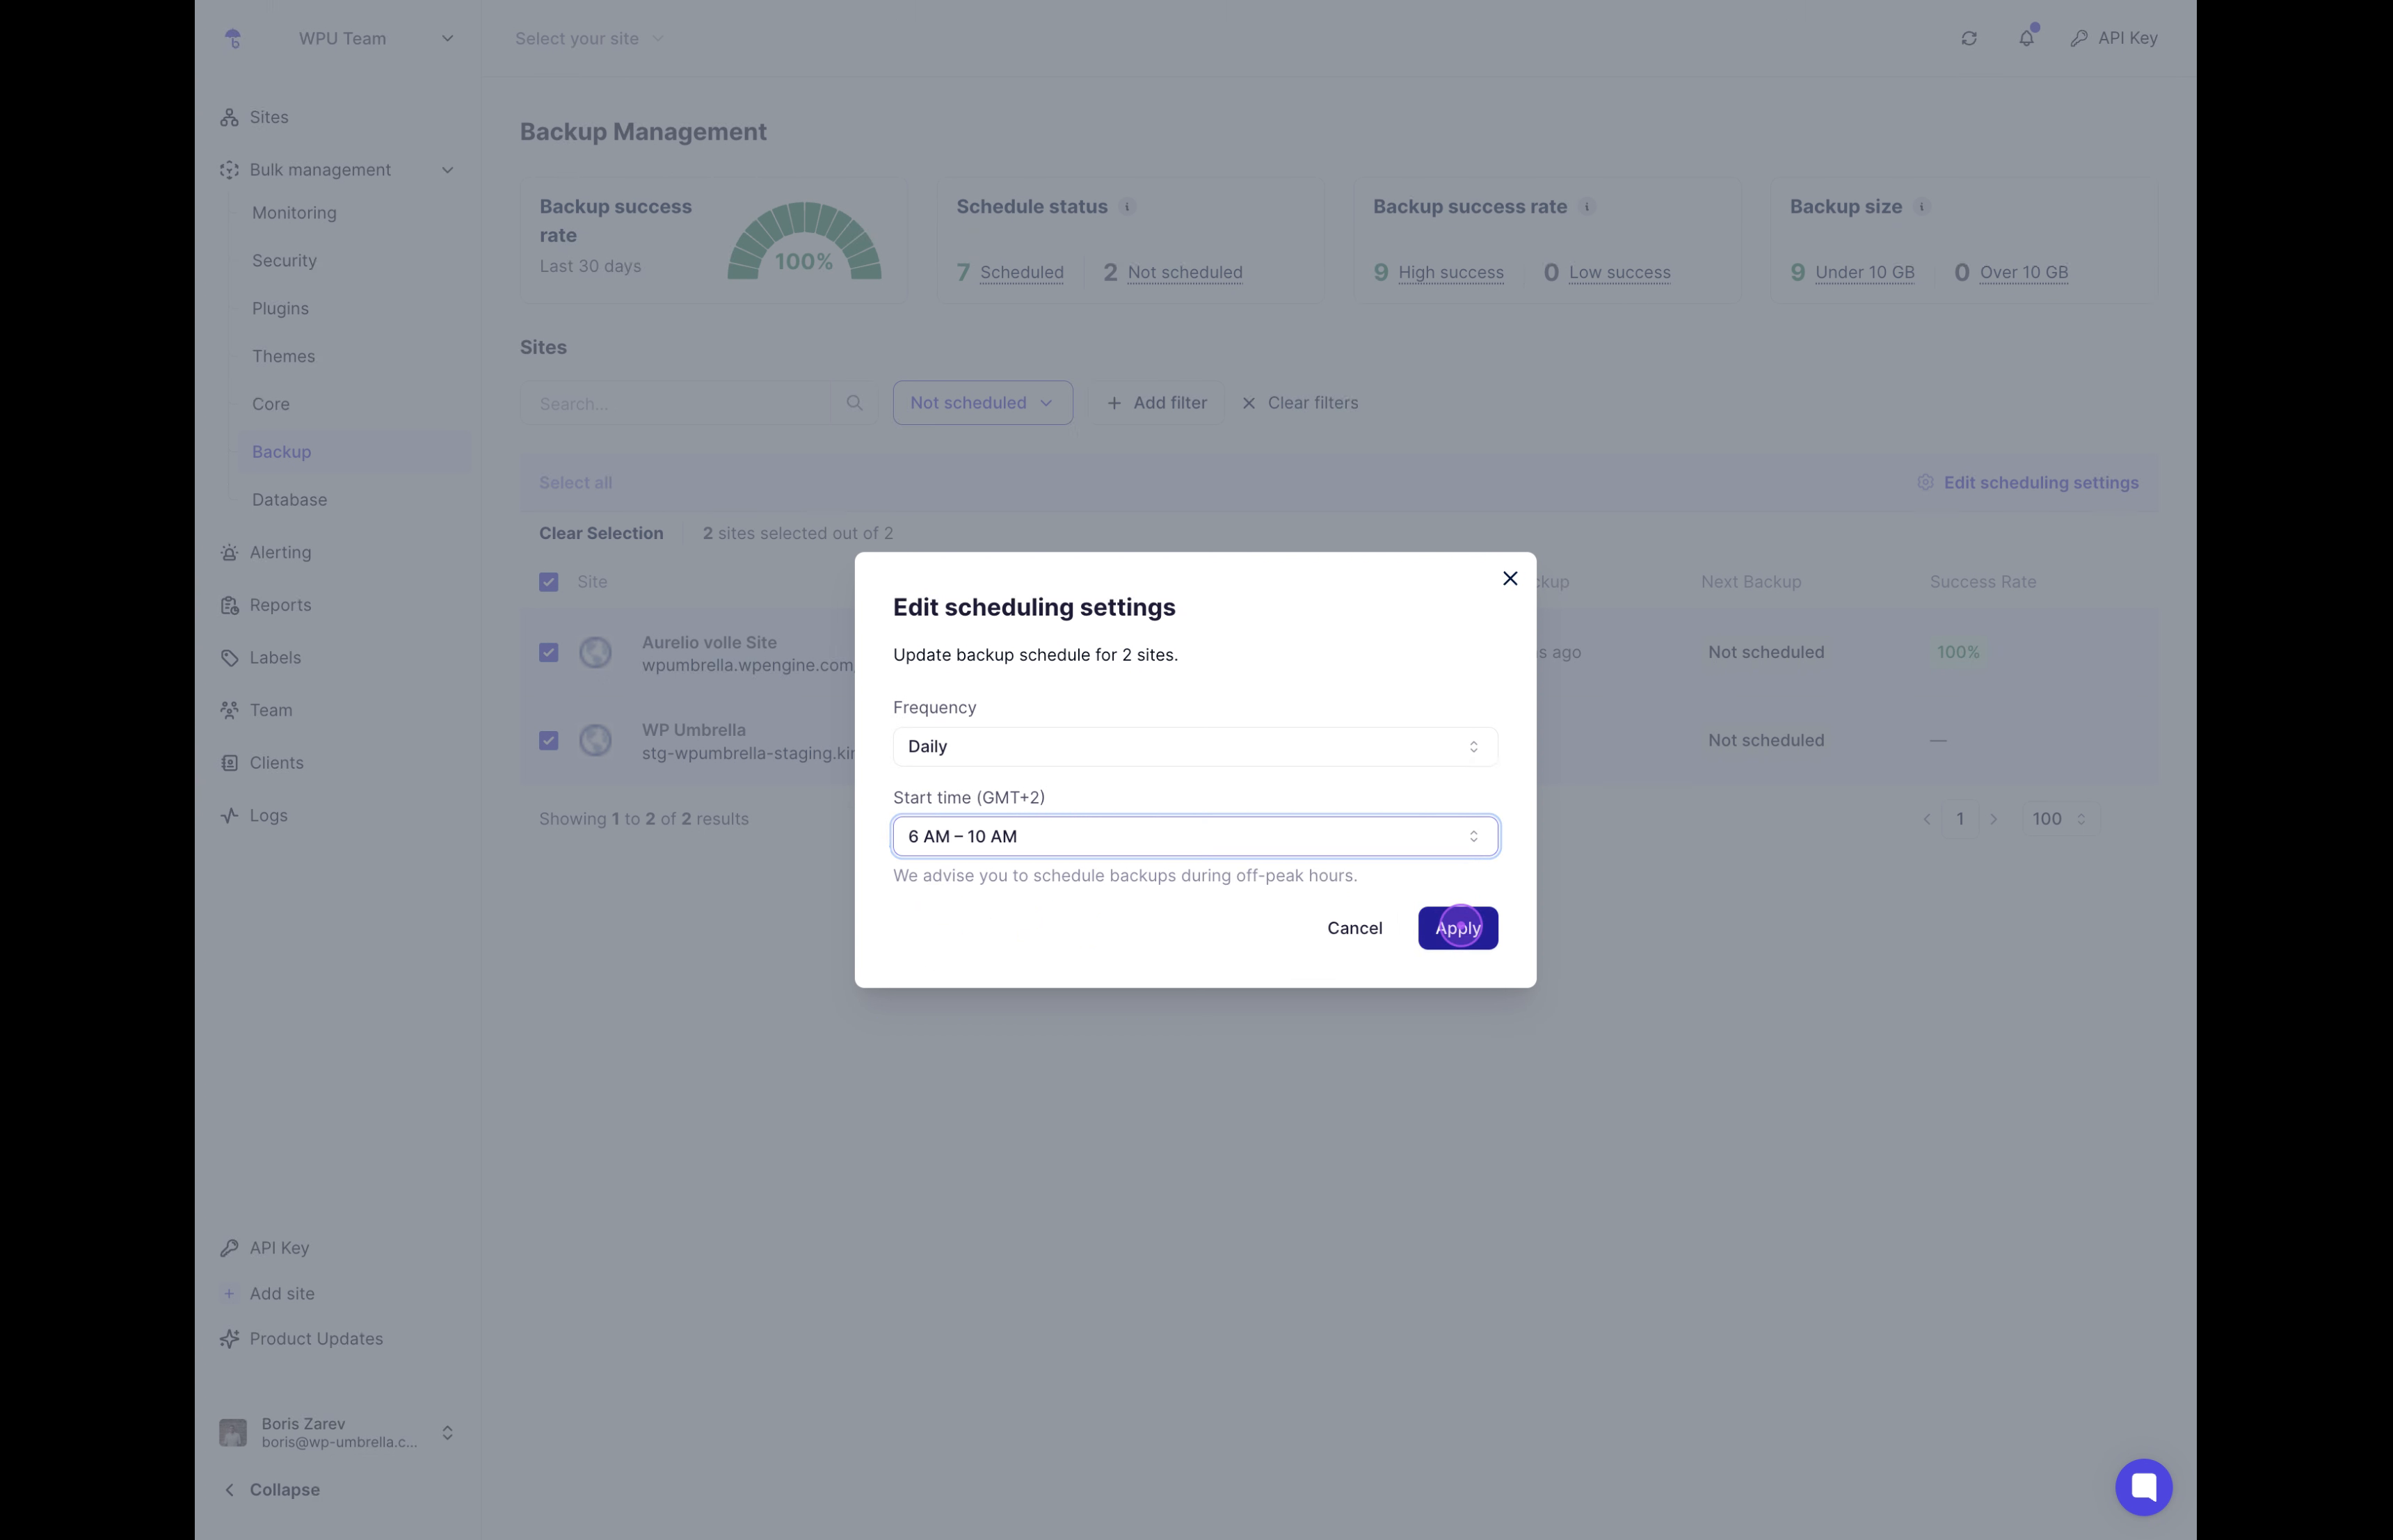Click Edit scheduling settings link
Viewport: 2393px width, 1540px height.
coord(2027,483)
